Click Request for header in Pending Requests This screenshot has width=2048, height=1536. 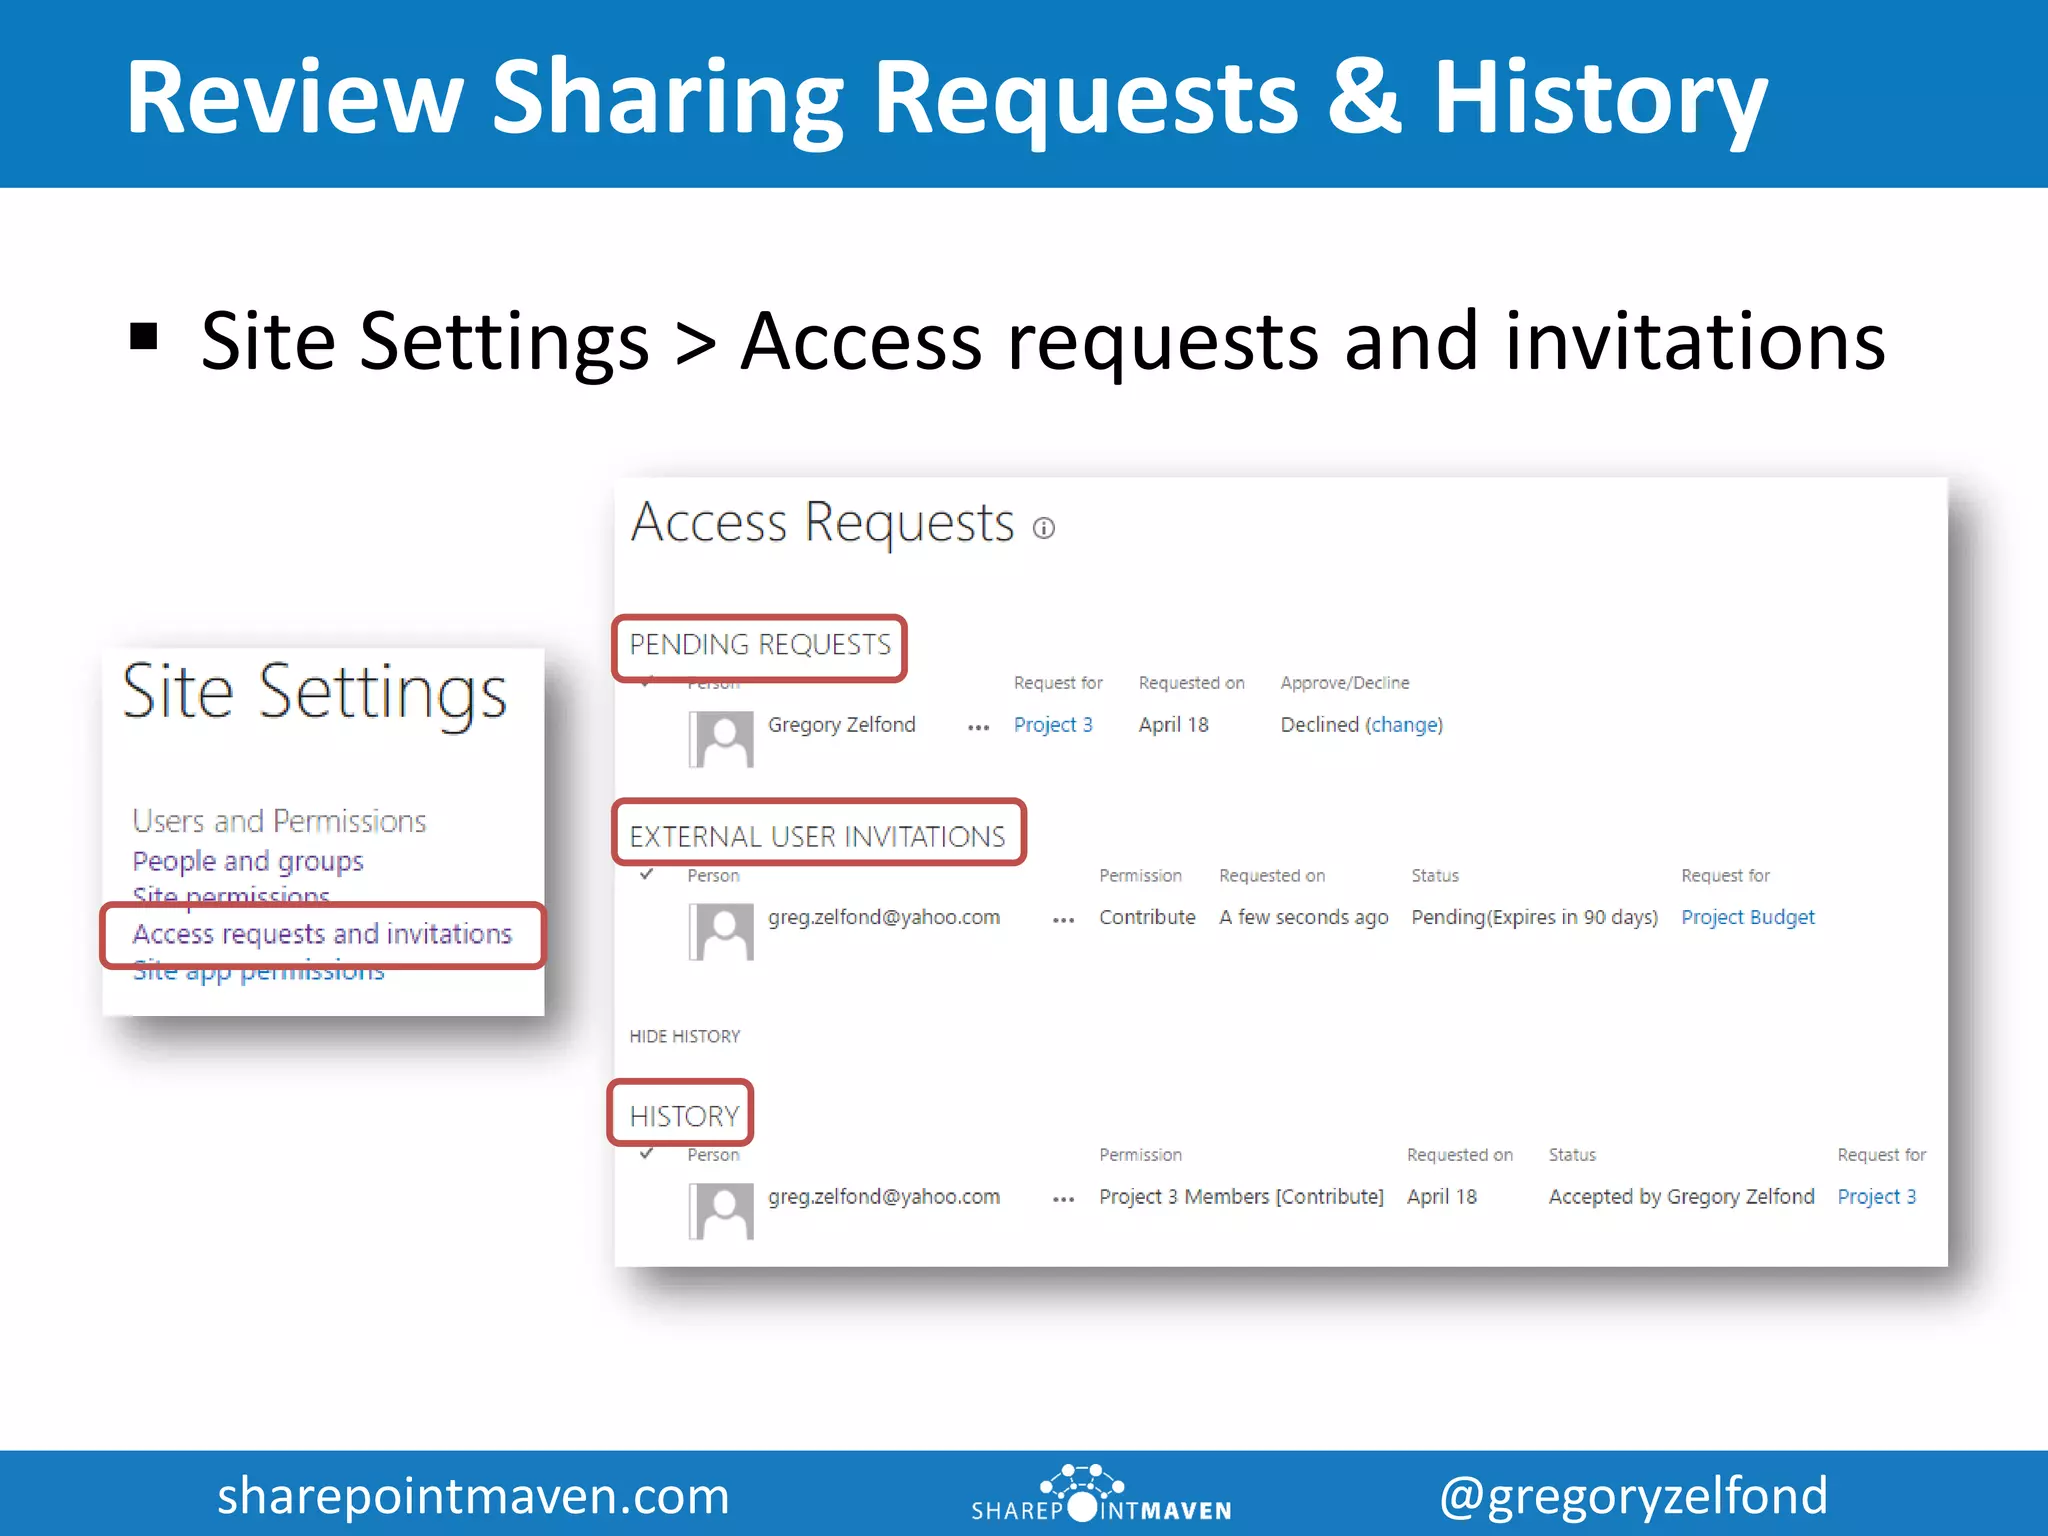tap(1058, 683)
